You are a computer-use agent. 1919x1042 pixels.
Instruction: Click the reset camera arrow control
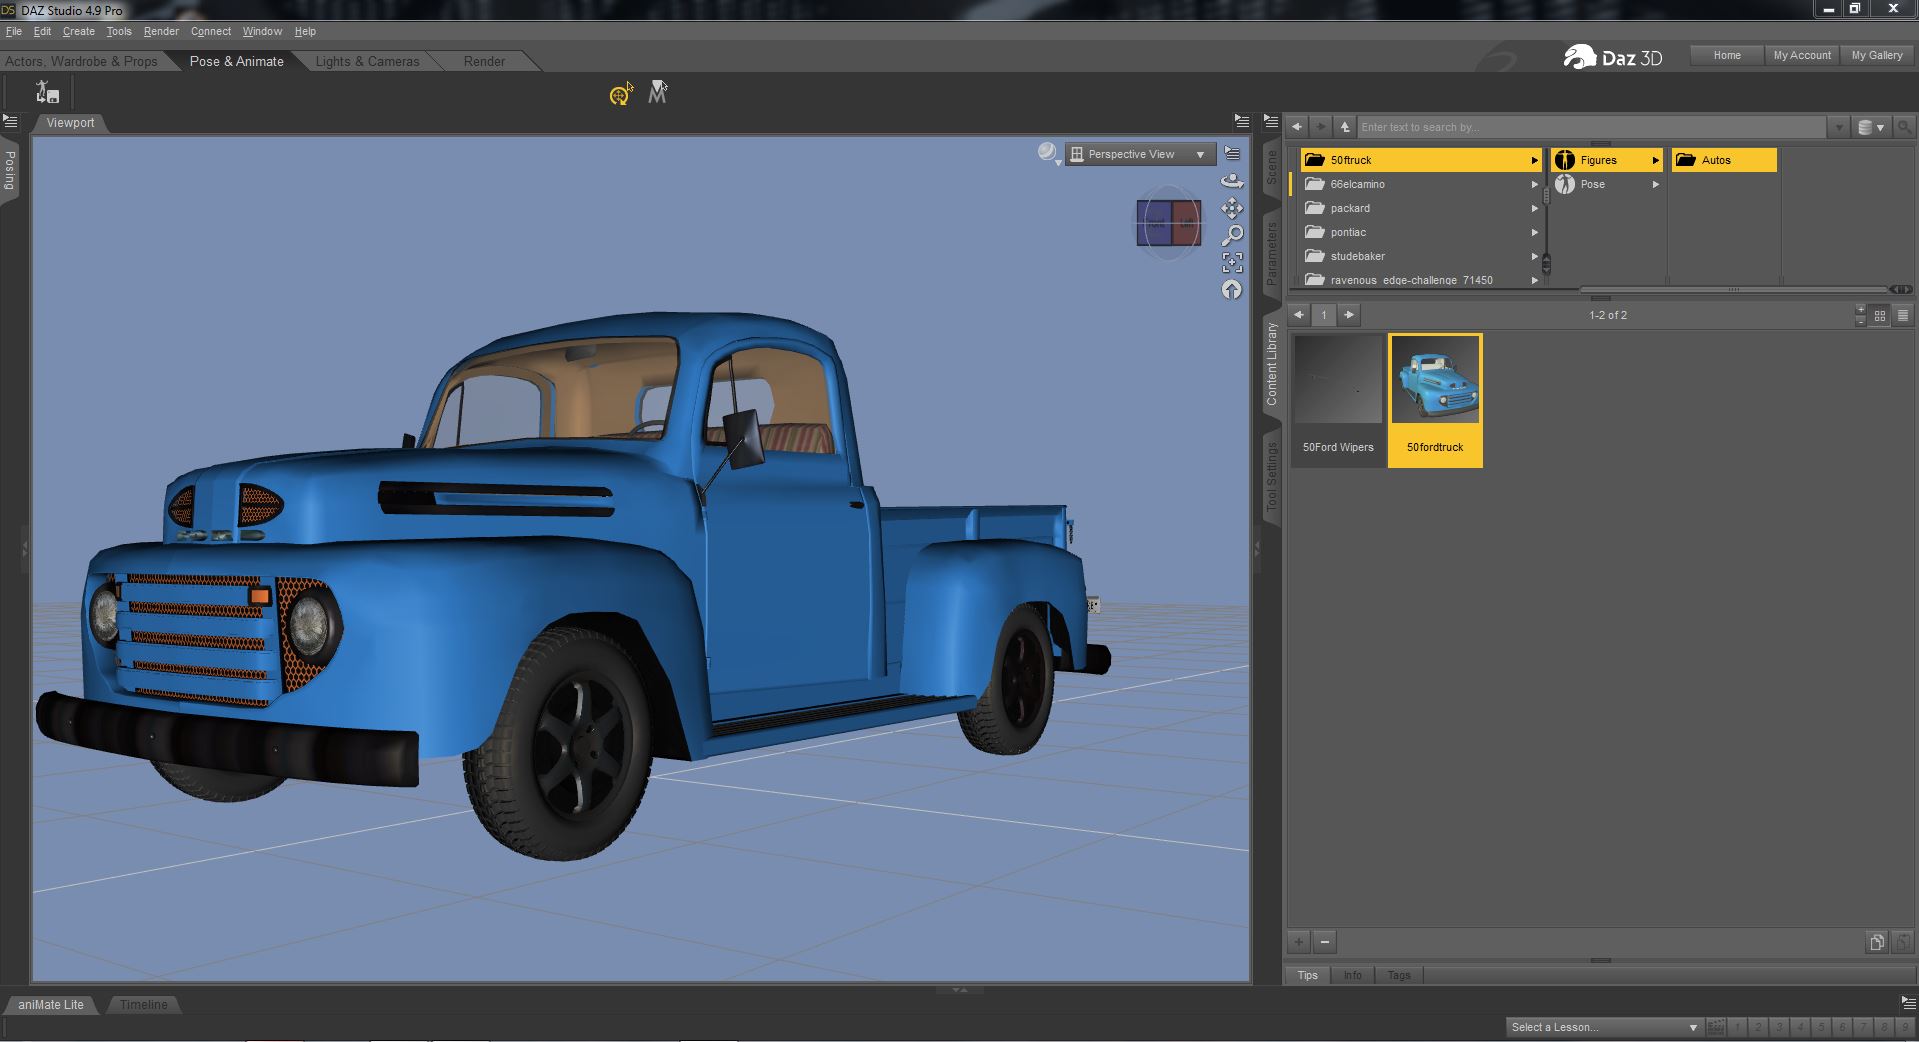click(x=1232, y=290)
